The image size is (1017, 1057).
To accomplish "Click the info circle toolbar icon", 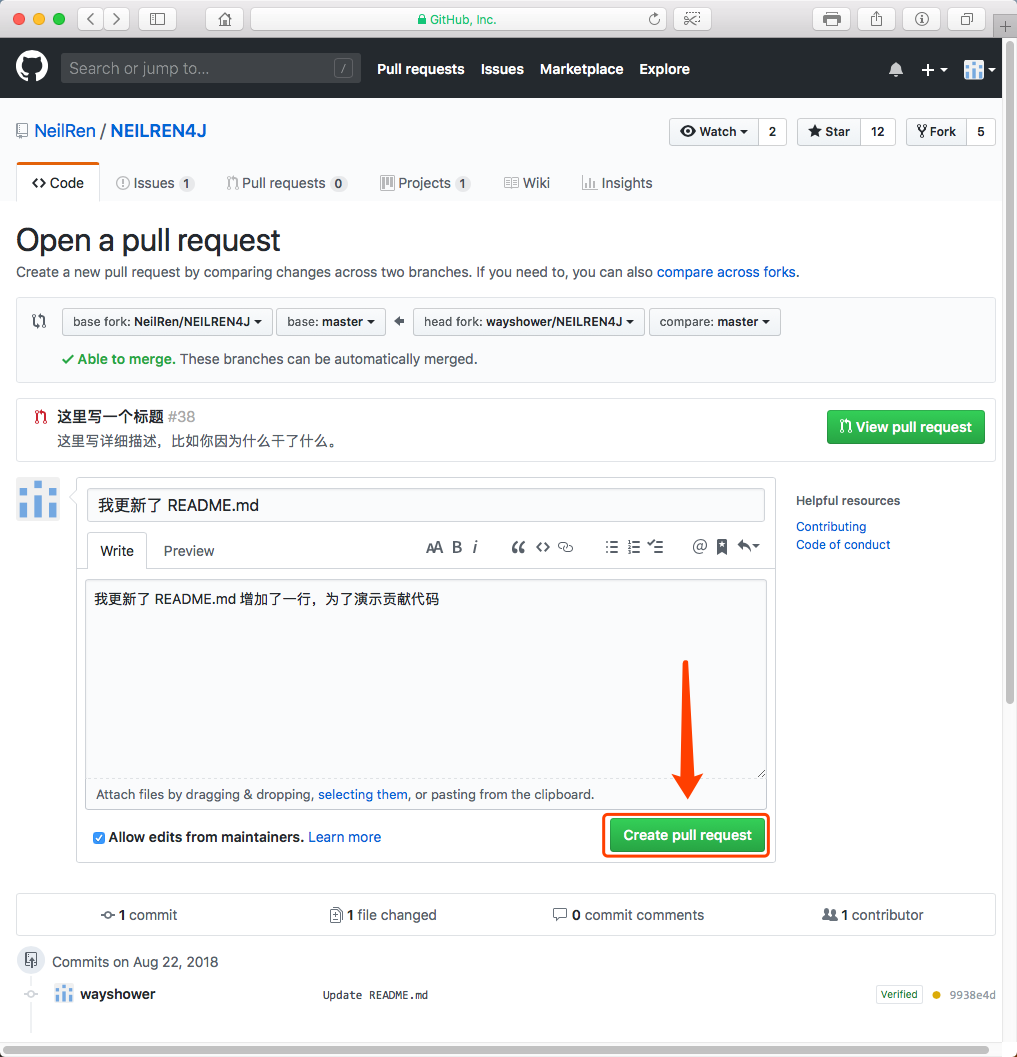I will pyautogui.click(x=921, y=19).
